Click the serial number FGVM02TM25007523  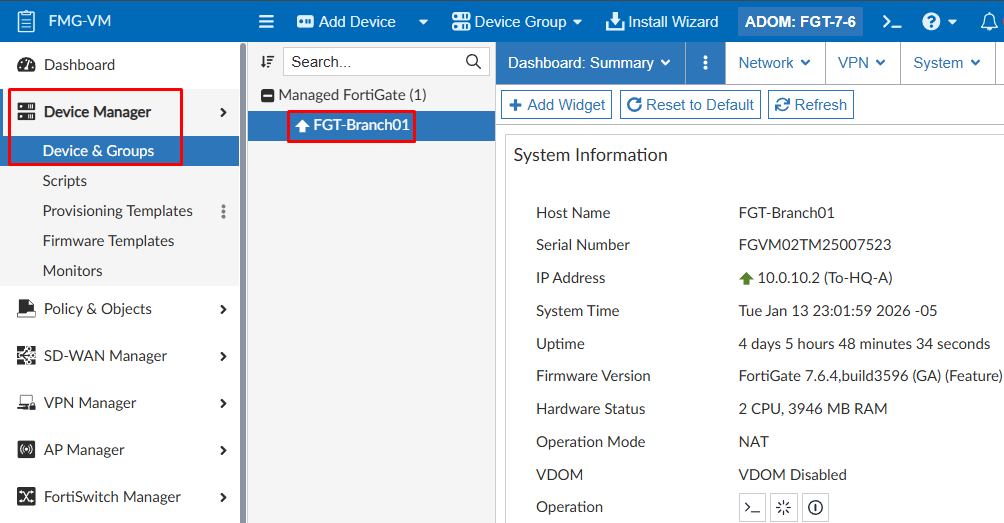(x=814, y=245)
